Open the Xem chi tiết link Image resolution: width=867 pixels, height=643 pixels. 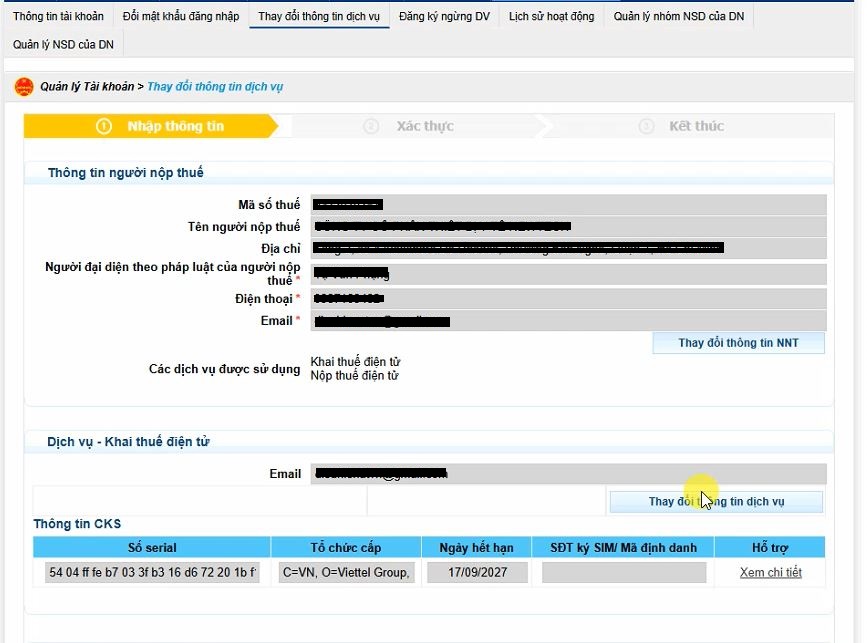[770, 573]
